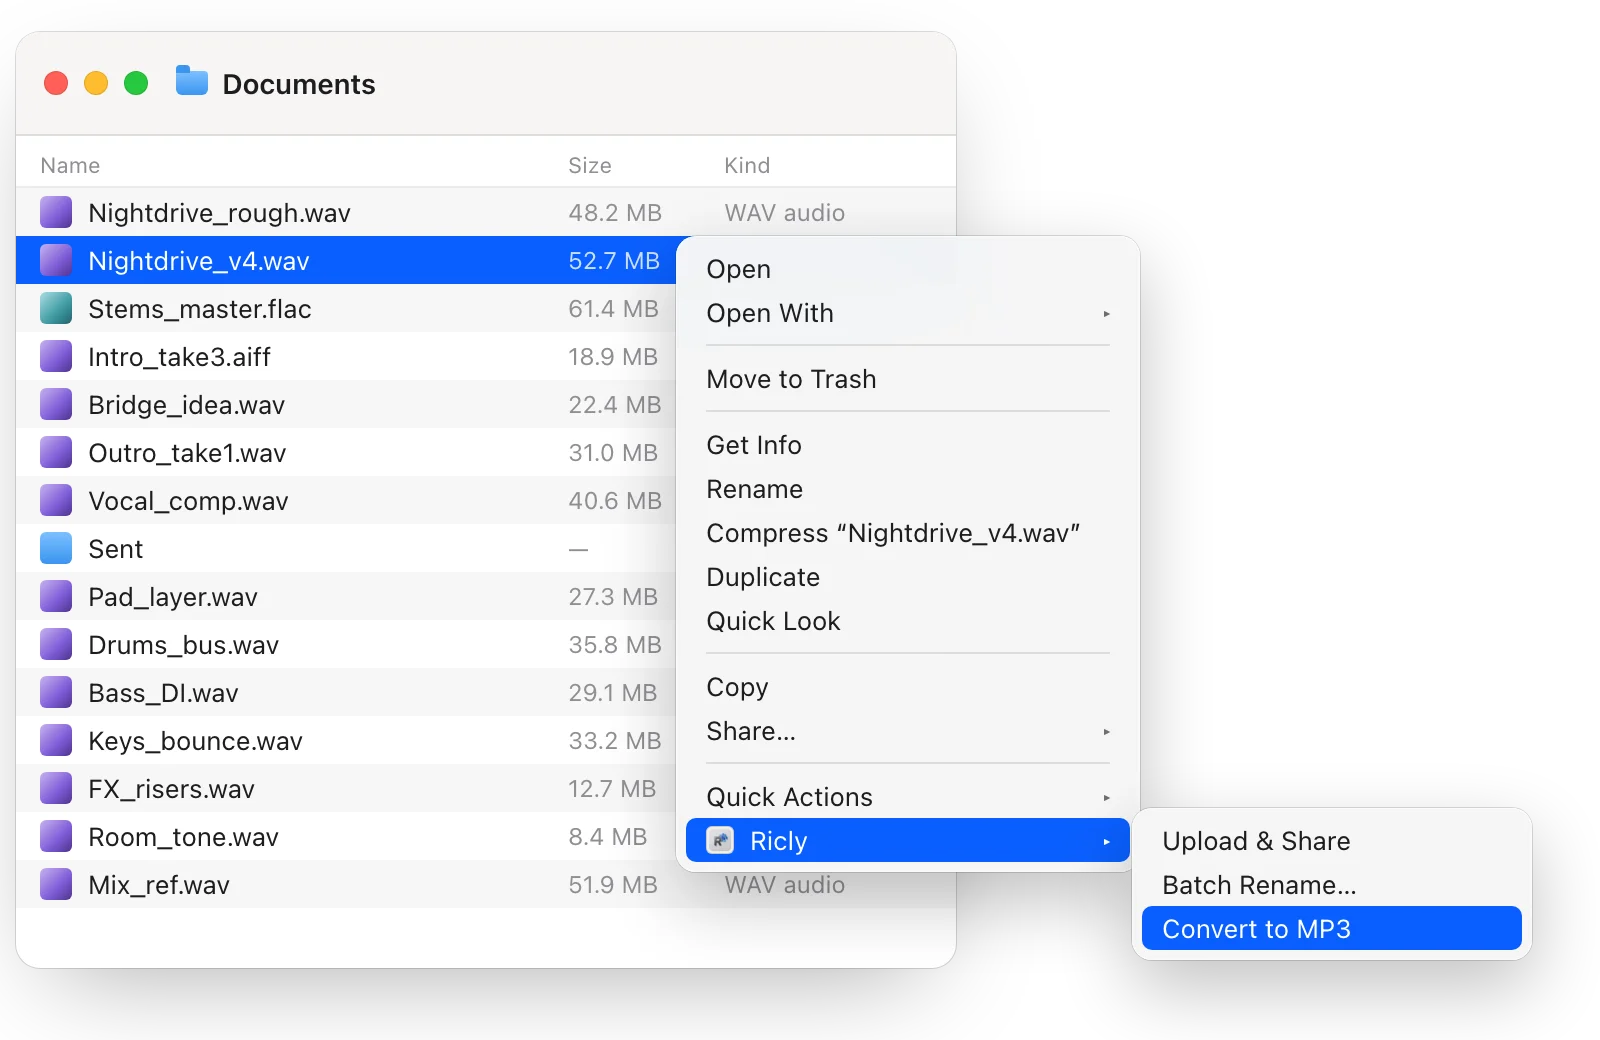This screenshot has width=1600, height=1040.
Task: Click the Bridge_idea.wav file icon
Action: [56, 404]
